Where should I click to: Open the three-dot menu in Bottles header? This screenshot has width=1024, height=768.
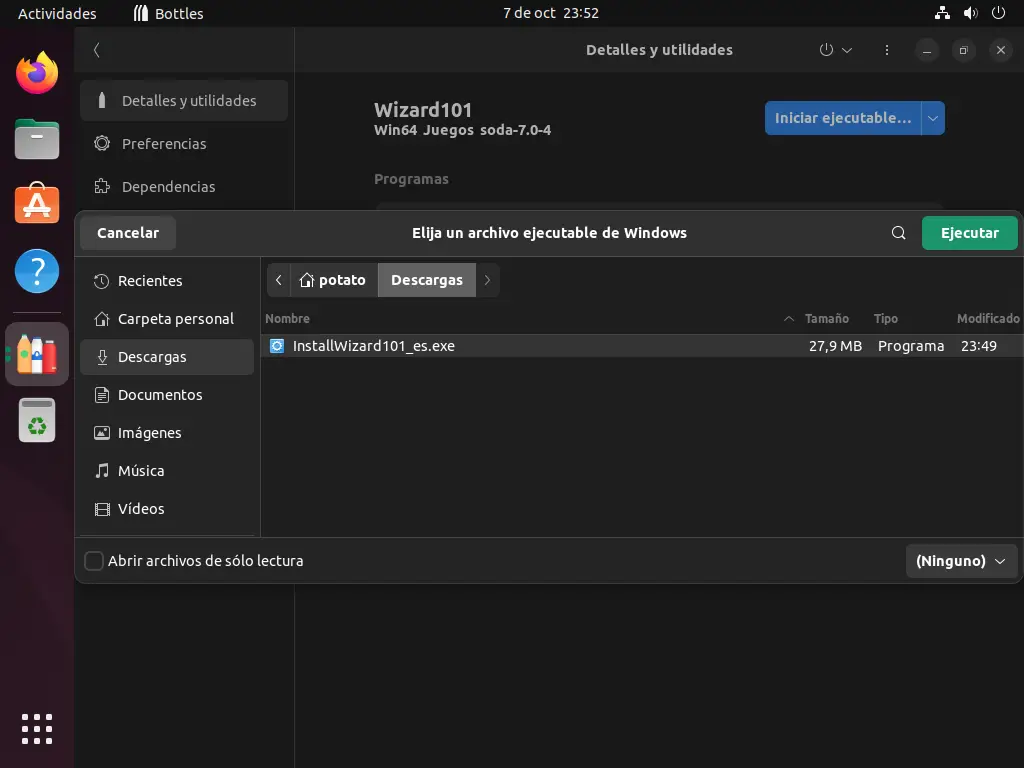coord(886,50)
